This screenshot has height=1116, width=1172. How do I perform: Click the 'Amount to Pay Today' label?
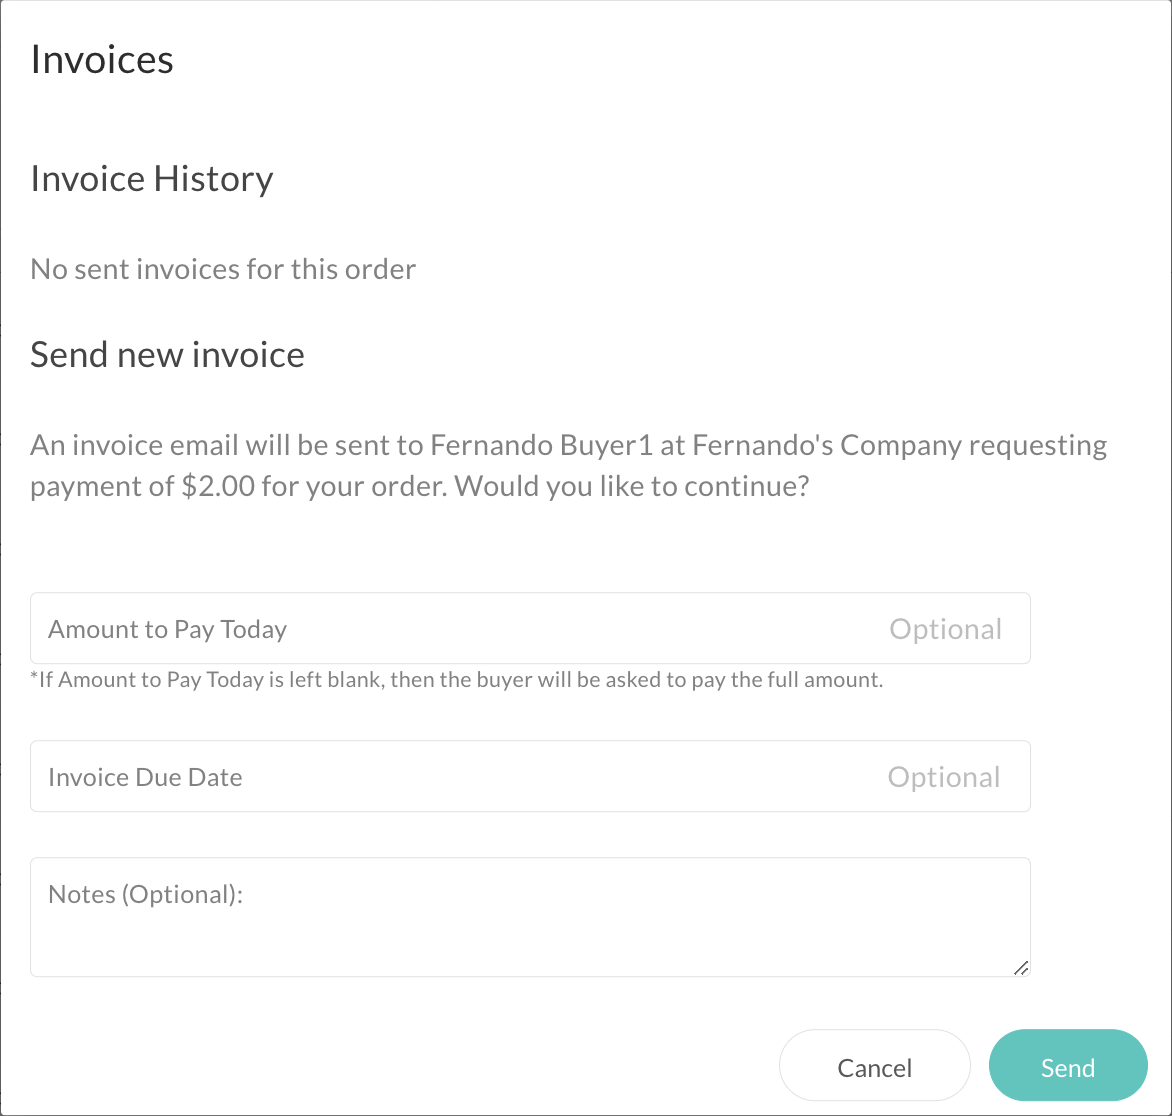pyautogui.click(x=167, y=629)
